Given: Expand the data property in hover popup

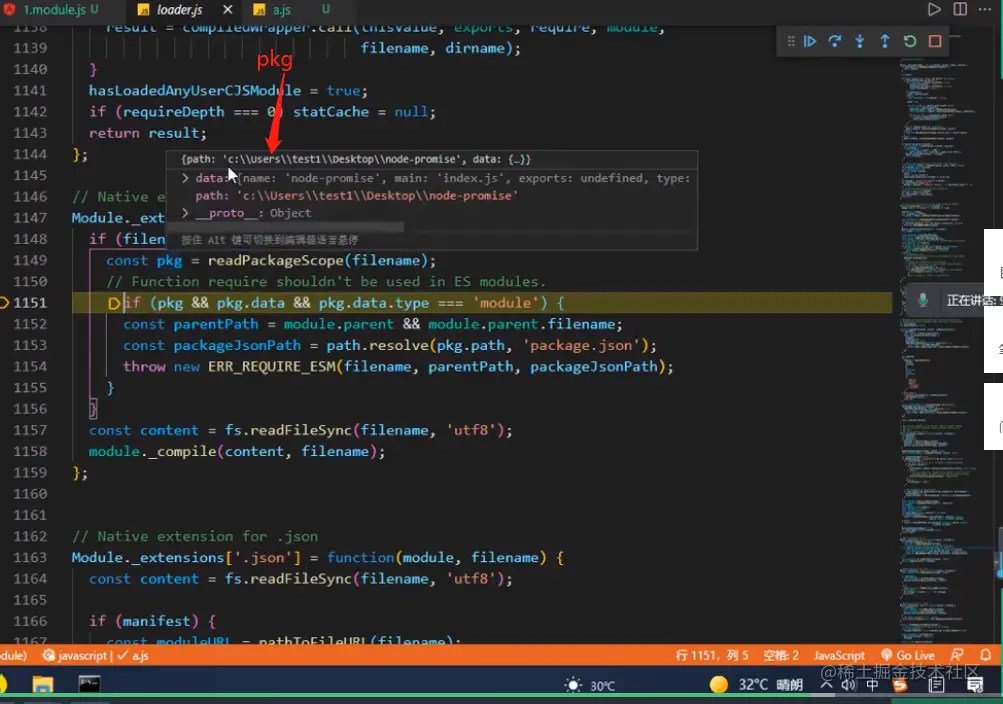Looking at the screenshot, I should tap(186, 178).
